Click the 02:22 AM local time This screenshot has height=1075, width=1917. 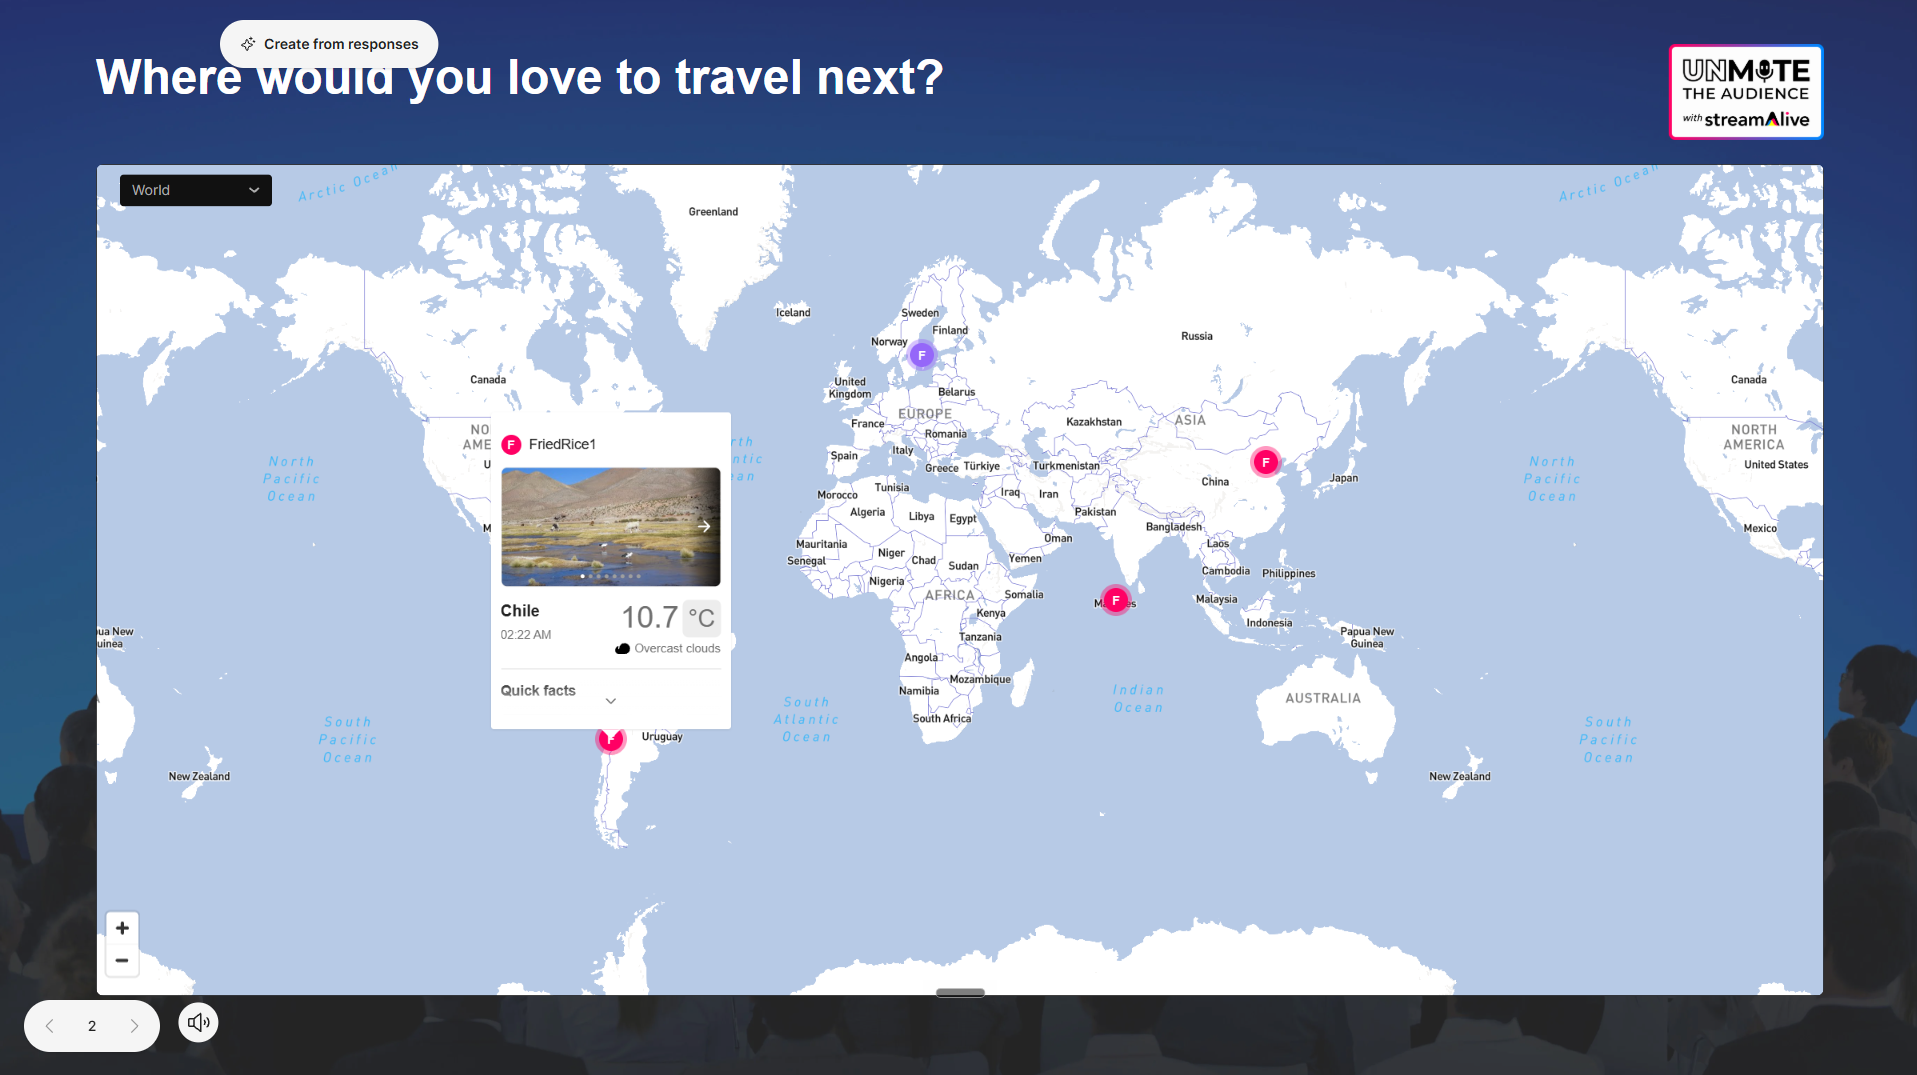point(526,635)
